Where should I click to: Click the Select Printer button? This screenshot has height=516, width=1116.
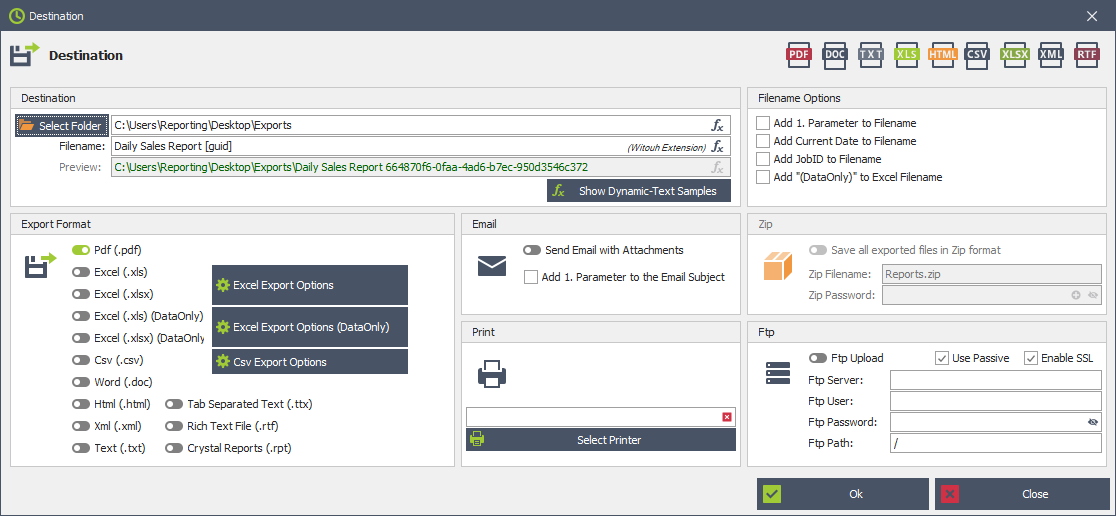[601, 440]
